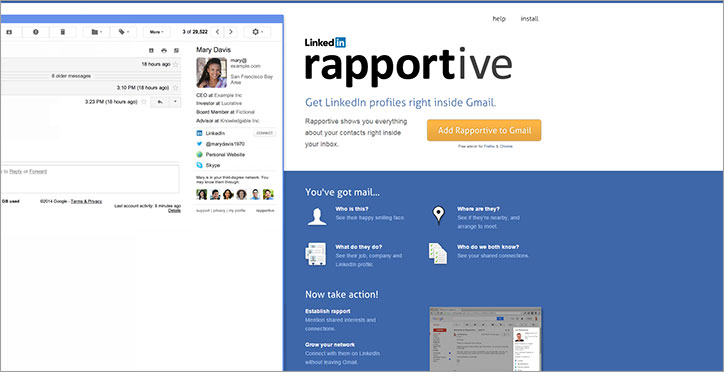The height and width of the screenshot is (372, 724).
Task: Open the Labels tag dropdown
Action: pos(123,32)
